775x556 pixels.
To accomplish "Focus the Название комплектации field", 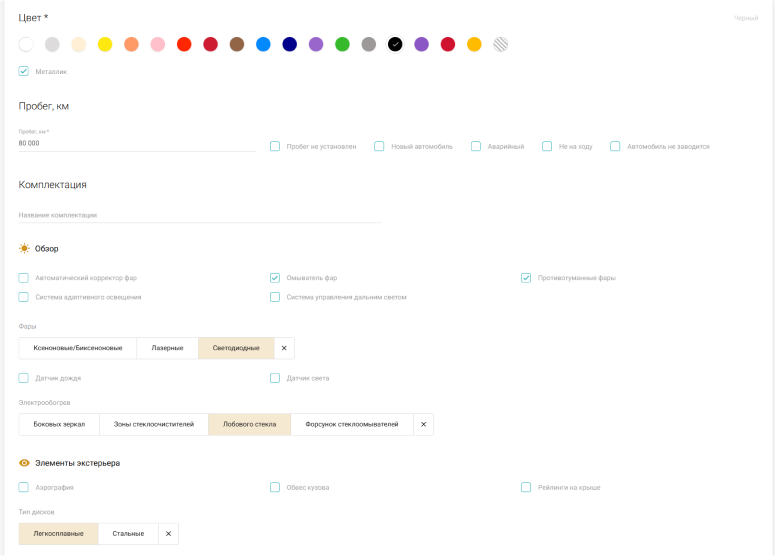I will tap(199, 215).
